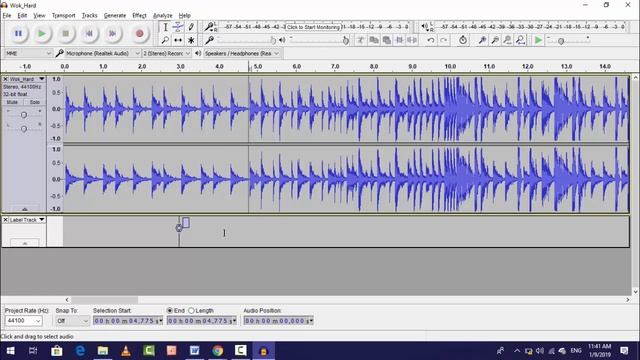The image size is (640, 360).
Task: Open the Snap To dropdown
Action: (72, 321)
